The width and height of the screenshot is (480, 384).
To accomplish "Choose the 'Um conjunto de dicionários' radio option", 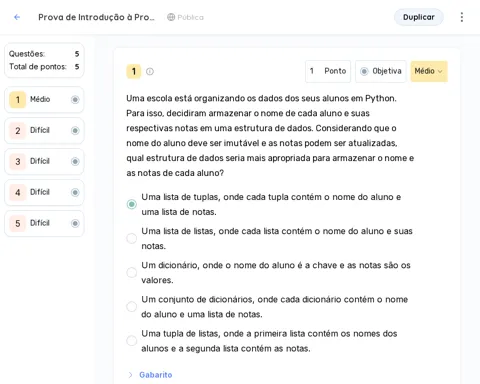I will [132, 307].
